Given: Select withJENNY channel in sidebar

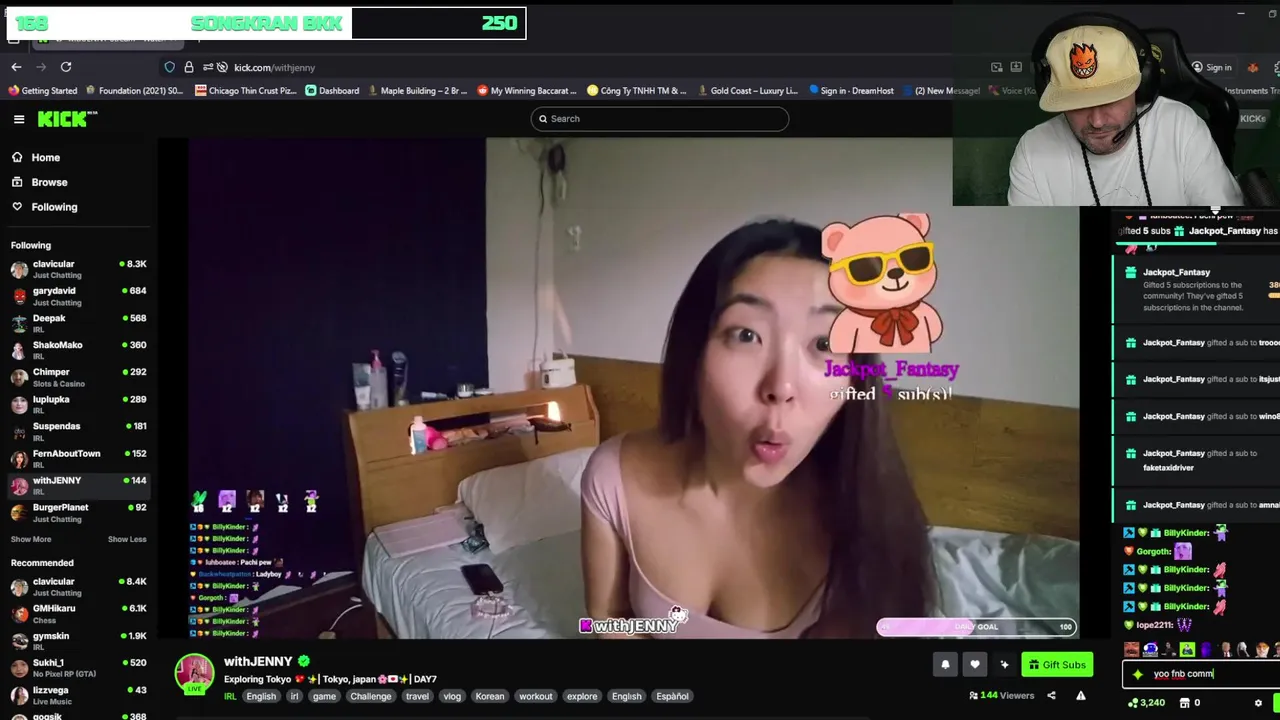Looking at the screenshot, I should coord(78,485).
